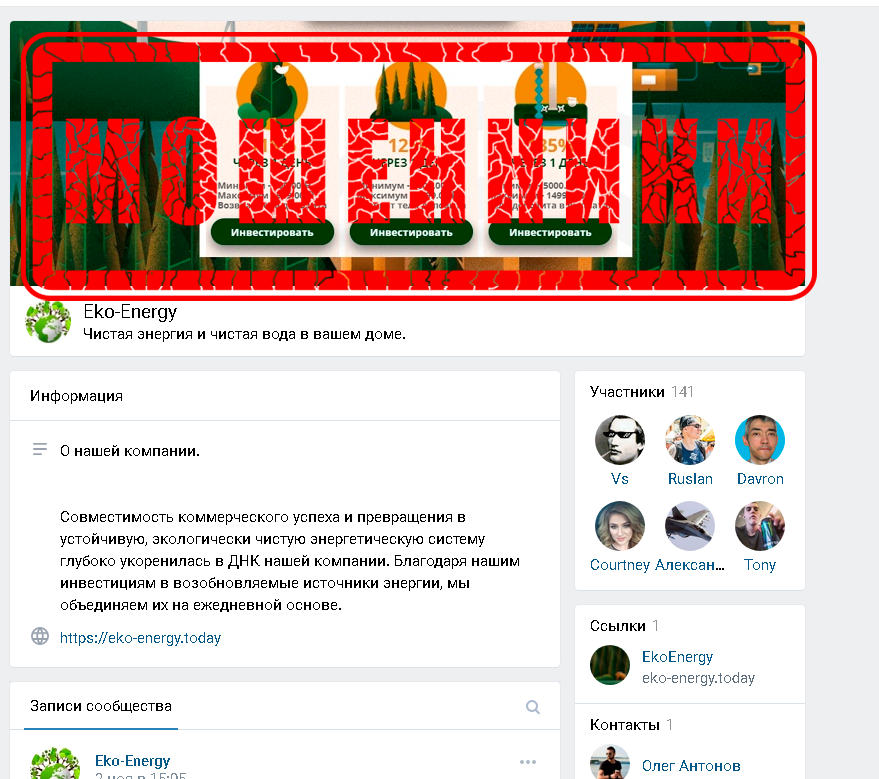Select the Записи сообщества tab

(x=101, y=706)
